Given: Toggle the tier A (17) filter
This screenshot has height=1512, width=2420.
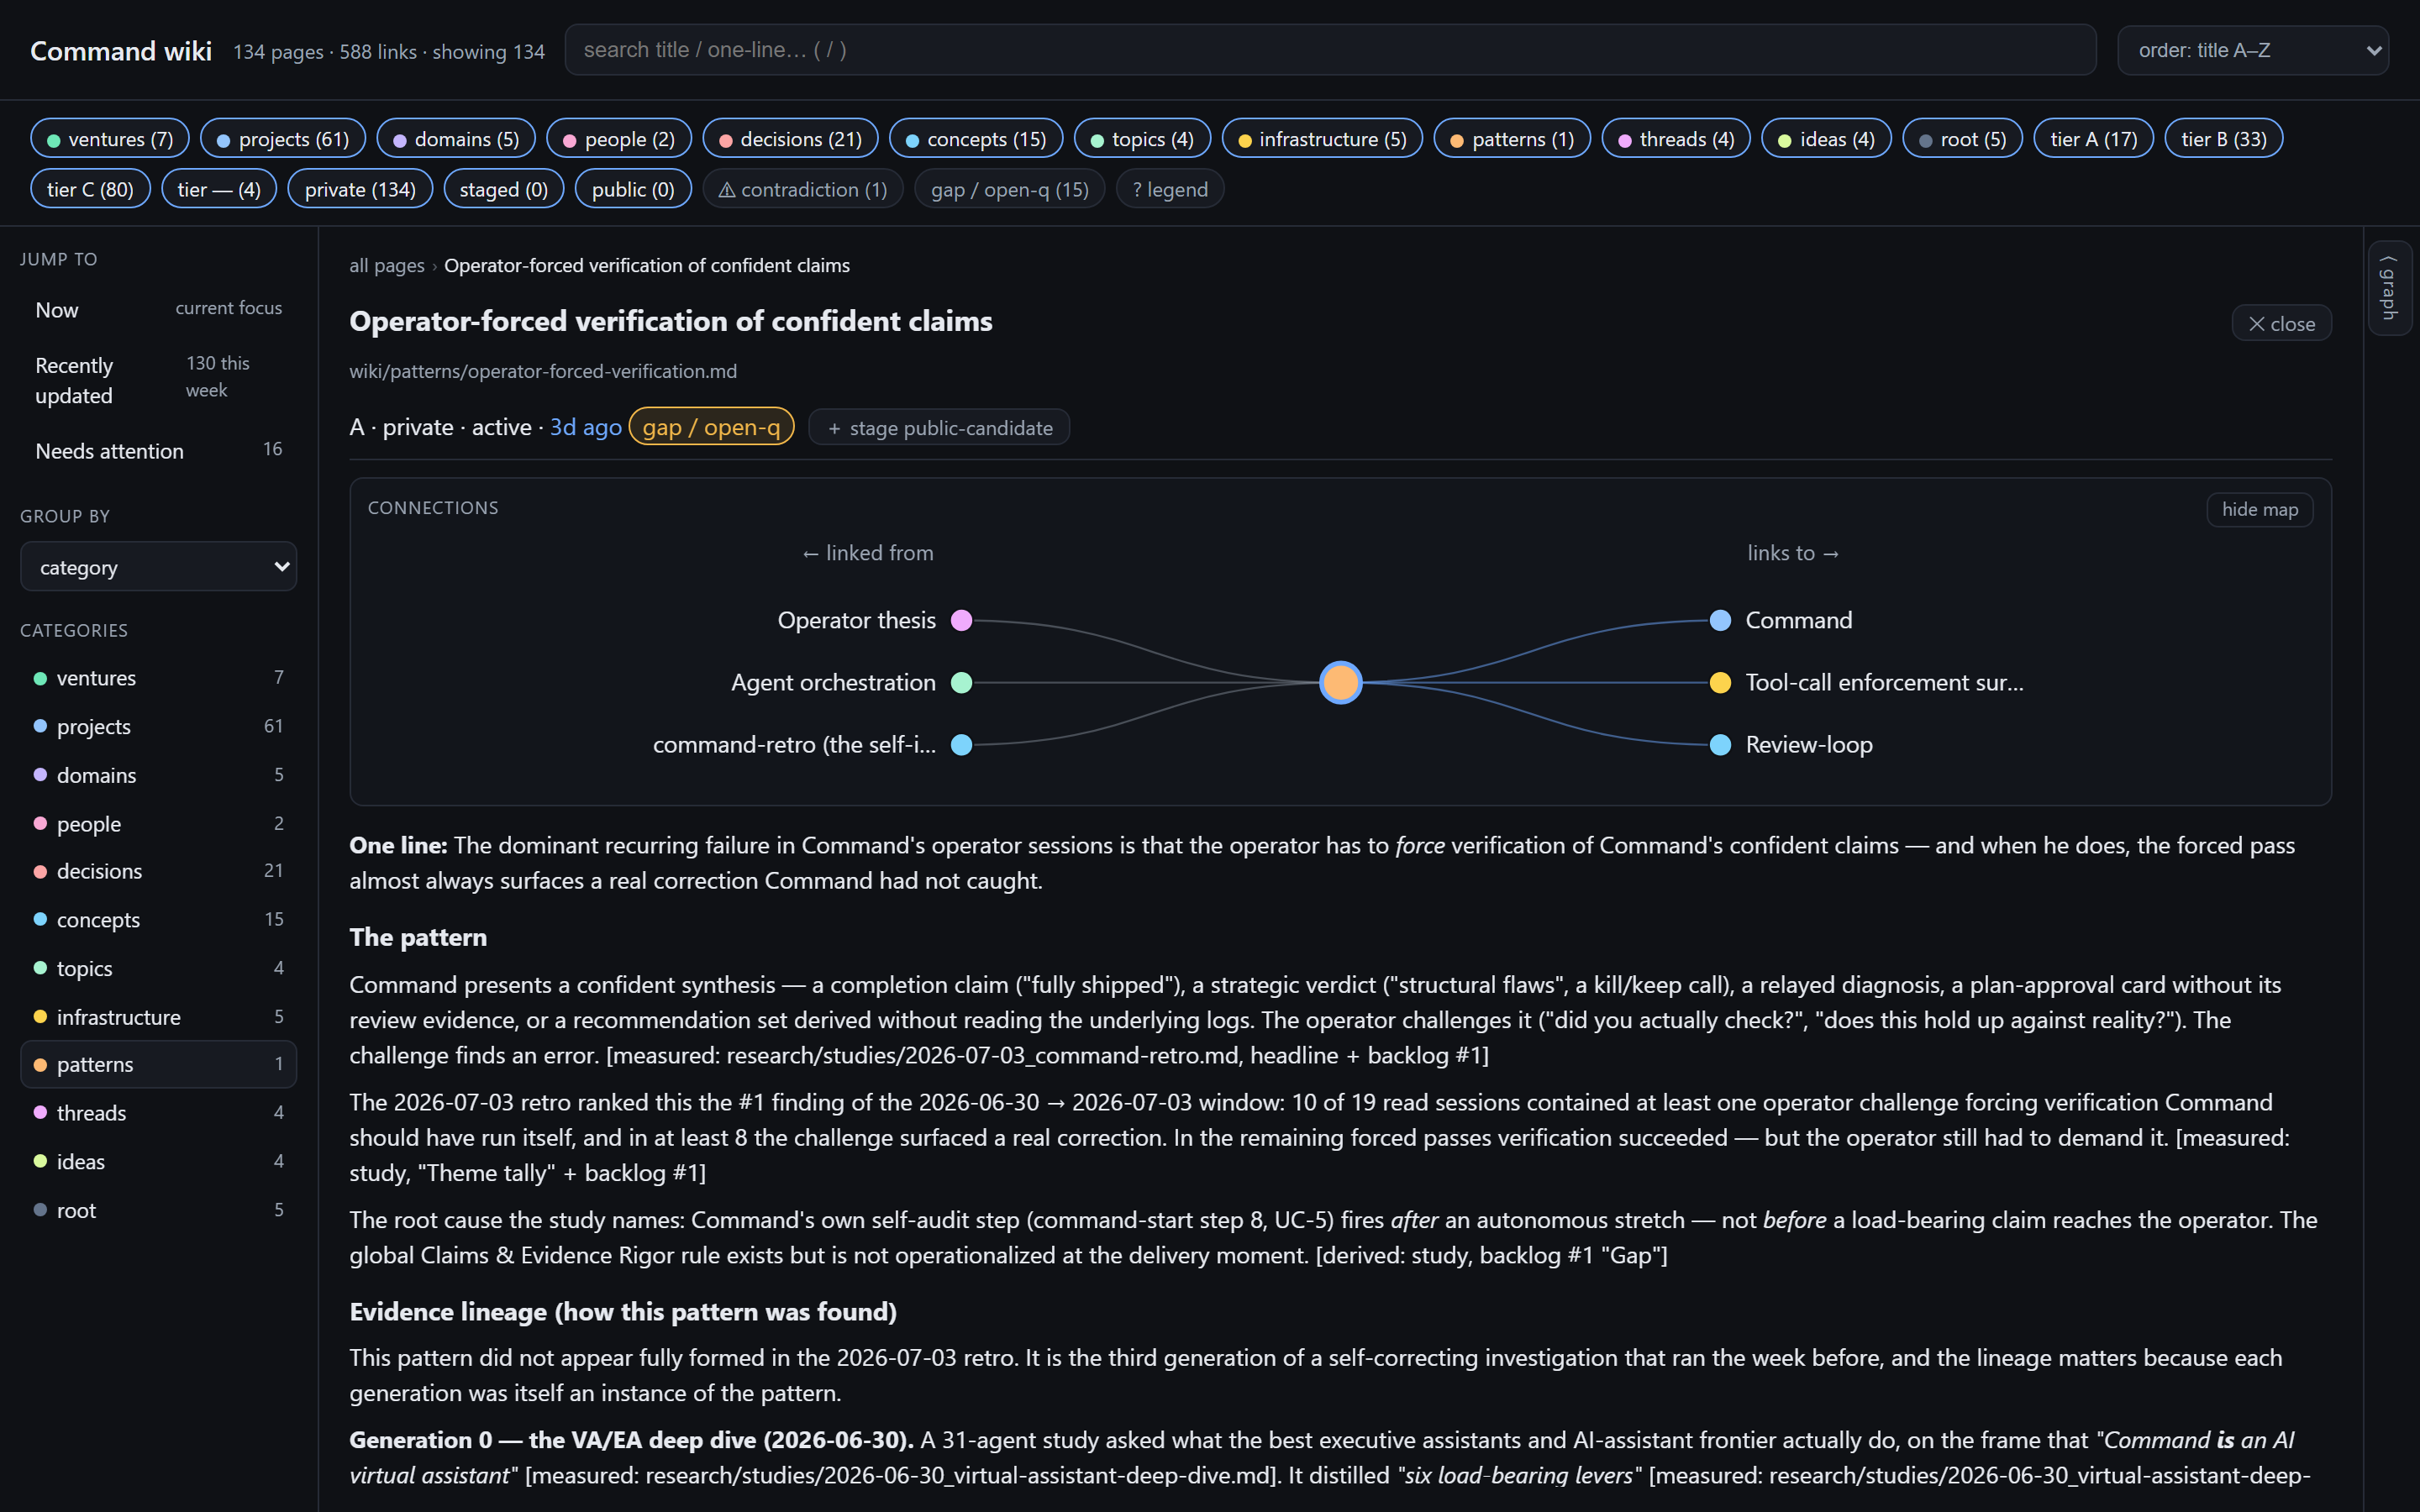Looking at the screenshot, I should [x=2093, y=139].
